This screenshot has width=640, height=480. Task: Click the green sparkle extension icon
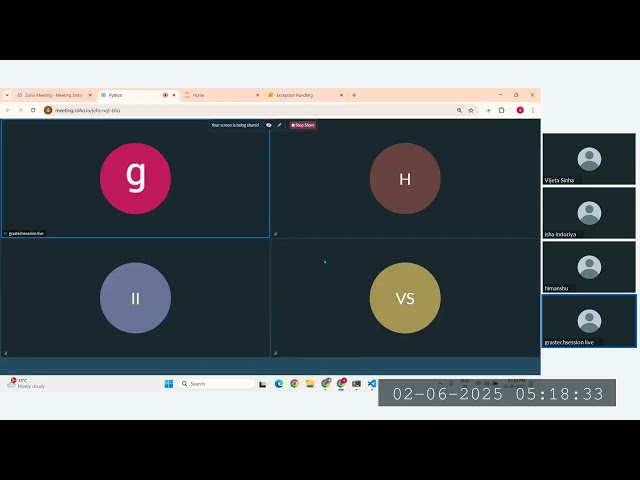click(488, 110)
